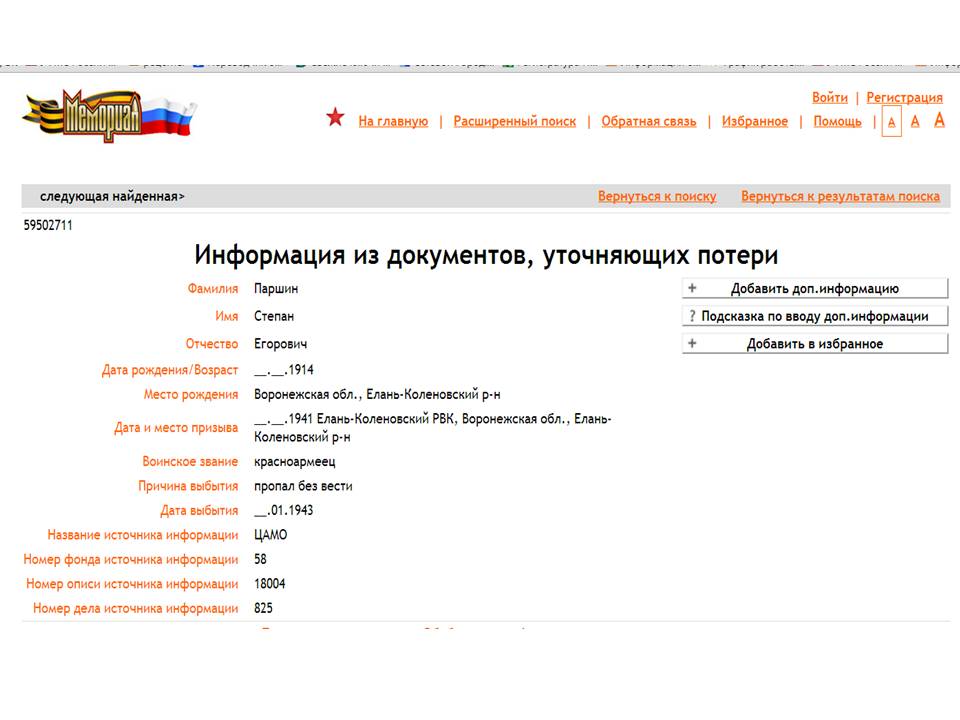
Task: Click Вернуться к результатам поиска
Action: coord(840,197)
